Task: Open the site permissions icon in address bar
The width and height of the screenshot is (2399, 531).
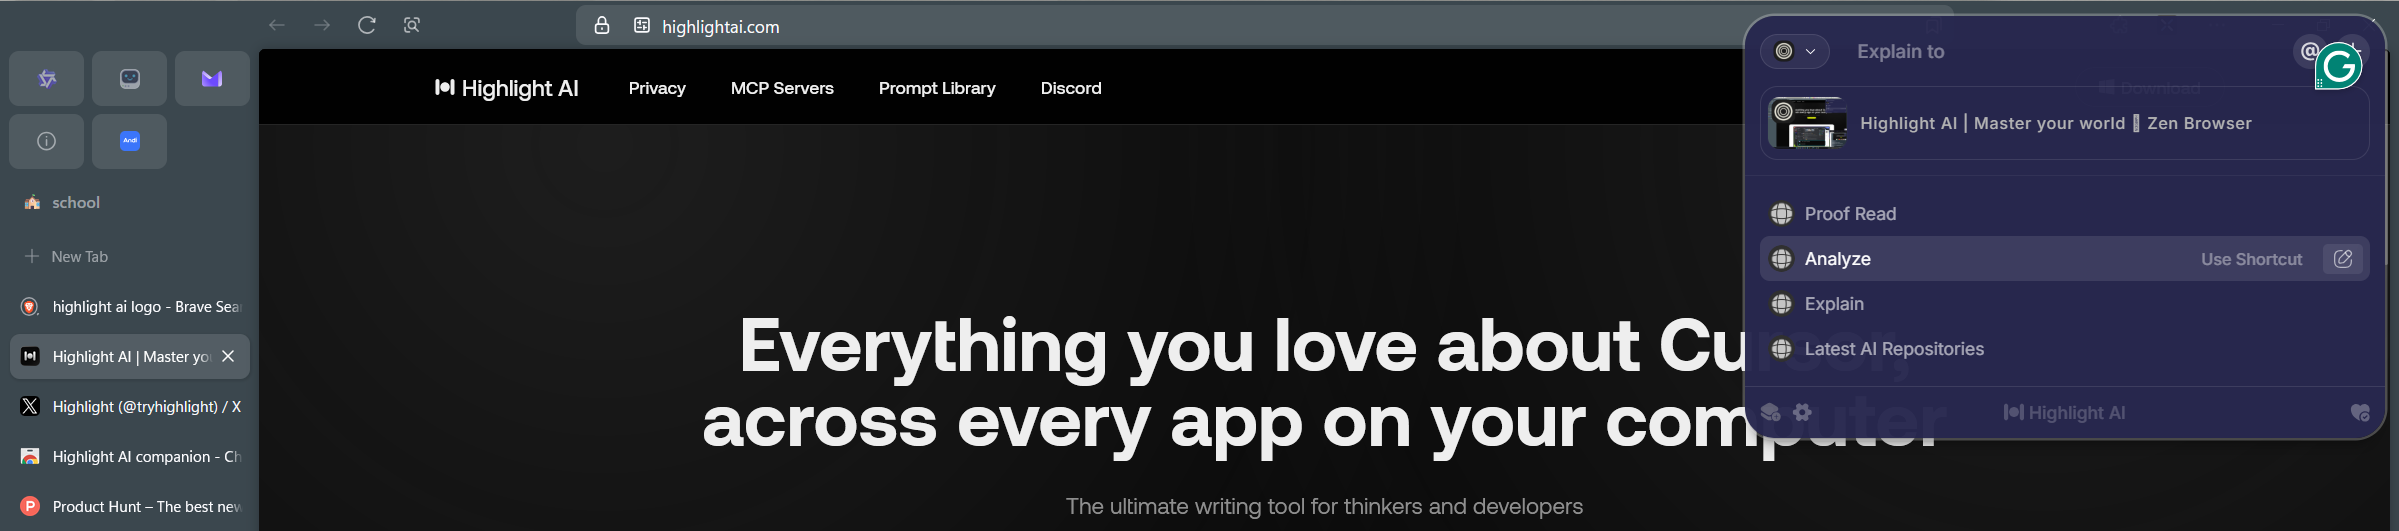Action: pyautogui.click(x=642, y=26)
